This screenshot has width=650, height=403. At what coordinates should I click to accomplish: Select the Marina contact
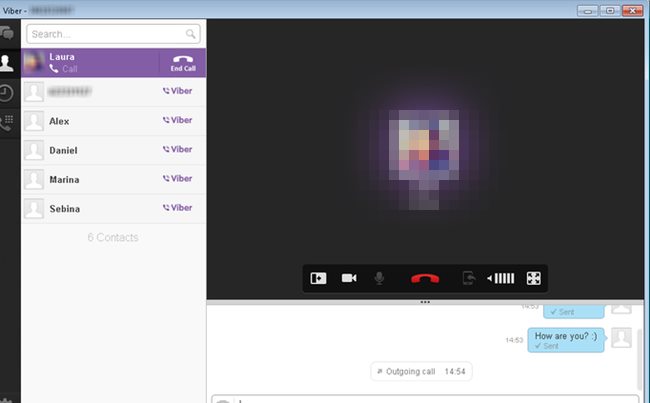tap(114, 180)
